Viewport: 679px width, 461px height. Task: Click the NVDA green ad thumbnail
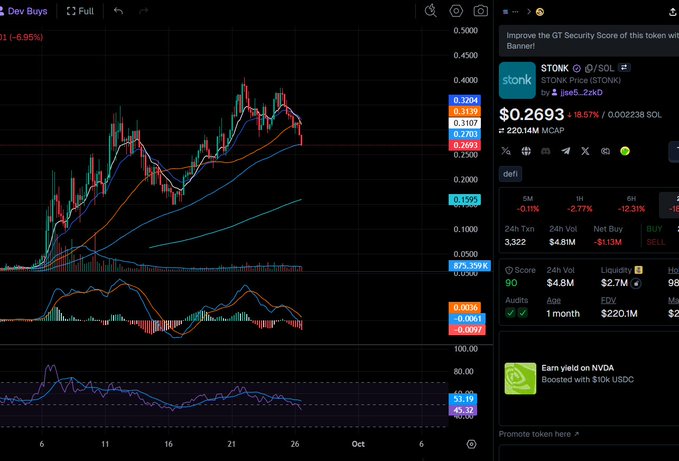pyautogui.click(x=520, y=379)
